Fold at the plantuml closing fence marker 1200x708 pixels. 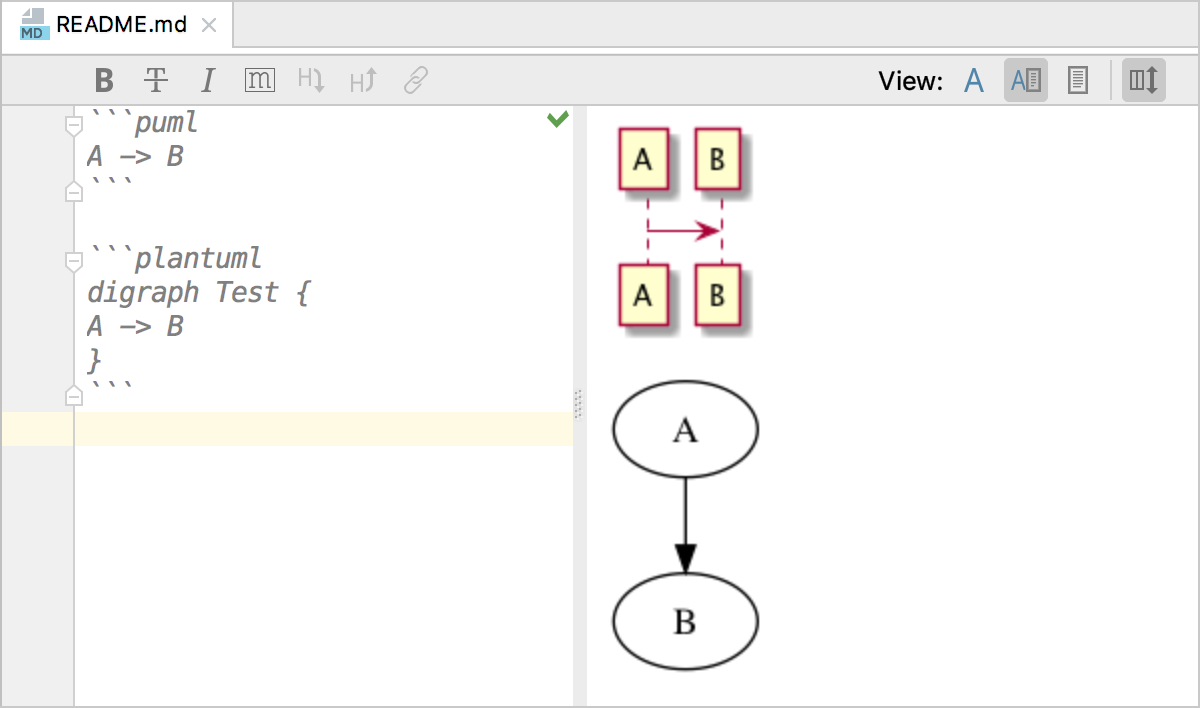73,395
